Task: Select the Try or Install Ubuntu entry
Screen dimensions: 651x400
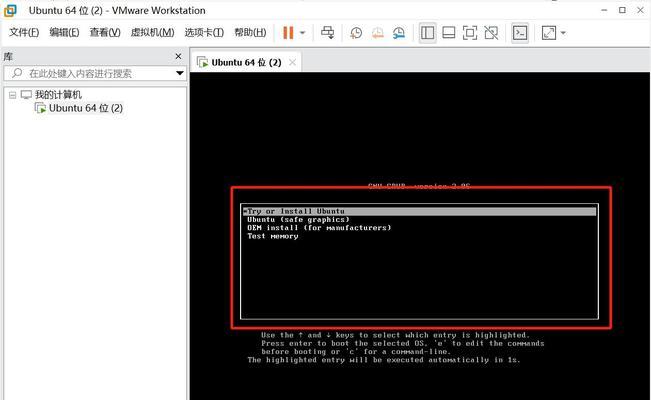Action: tap(419, 211)
